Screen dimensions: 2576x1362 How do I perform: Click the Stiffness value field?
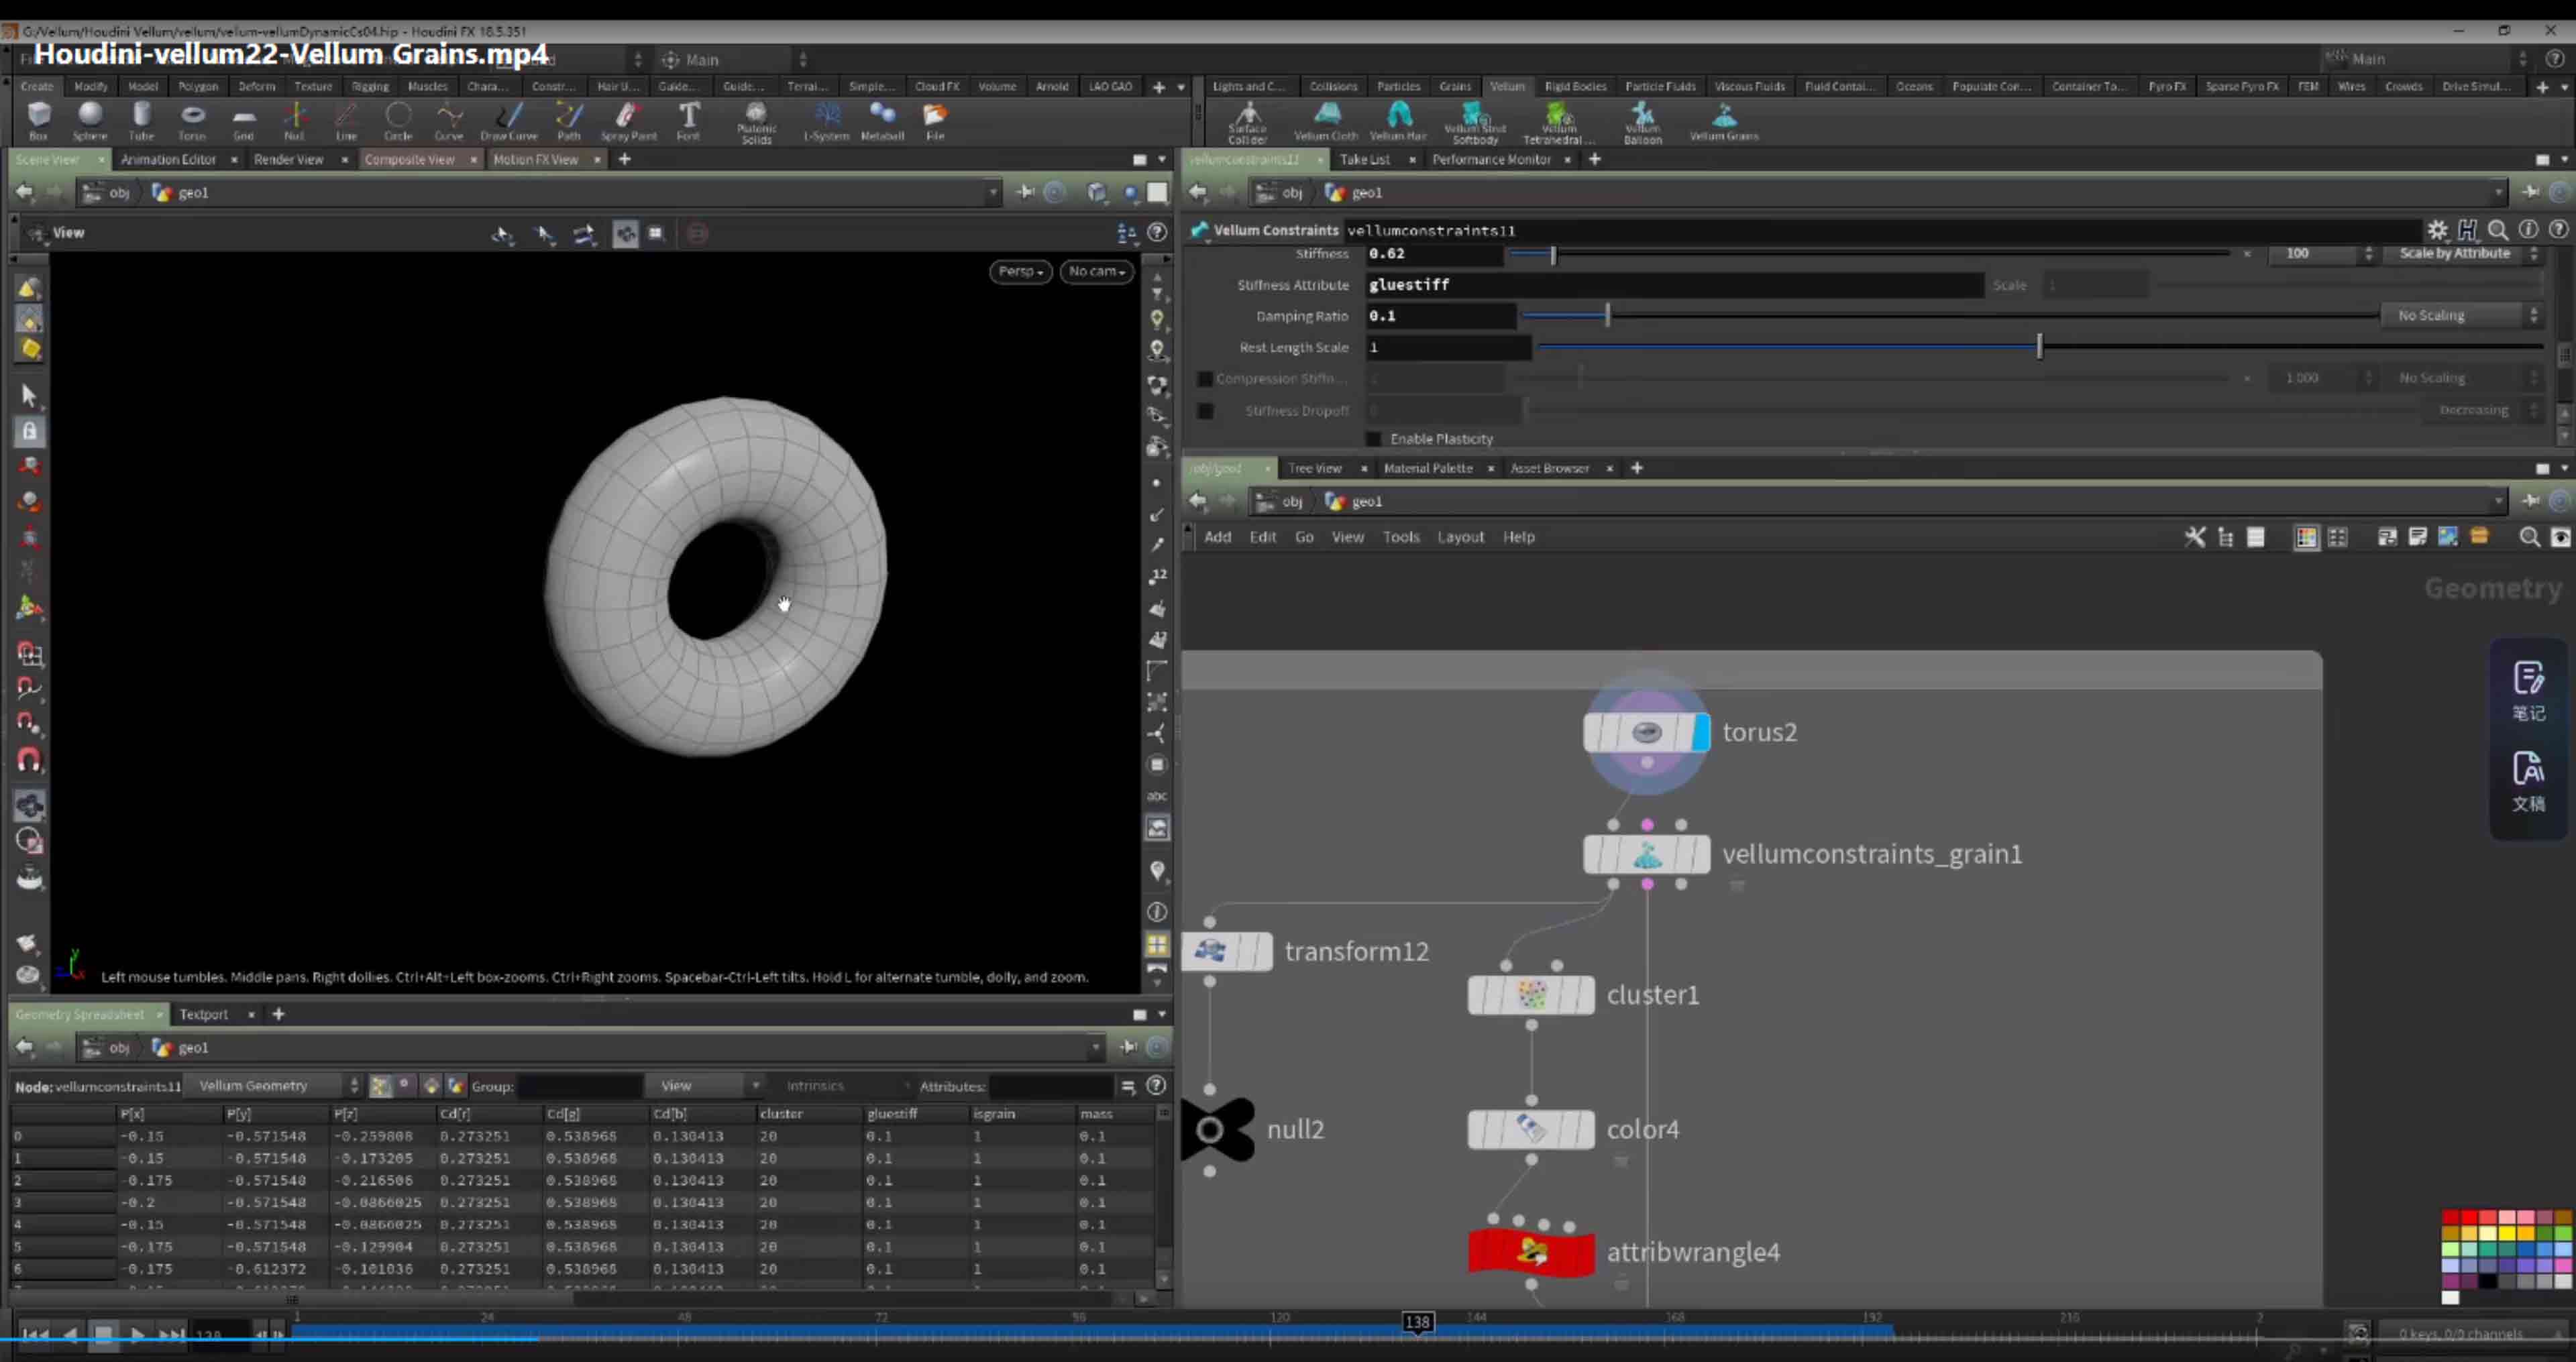pyautogui.click(x=1434, y=254)
